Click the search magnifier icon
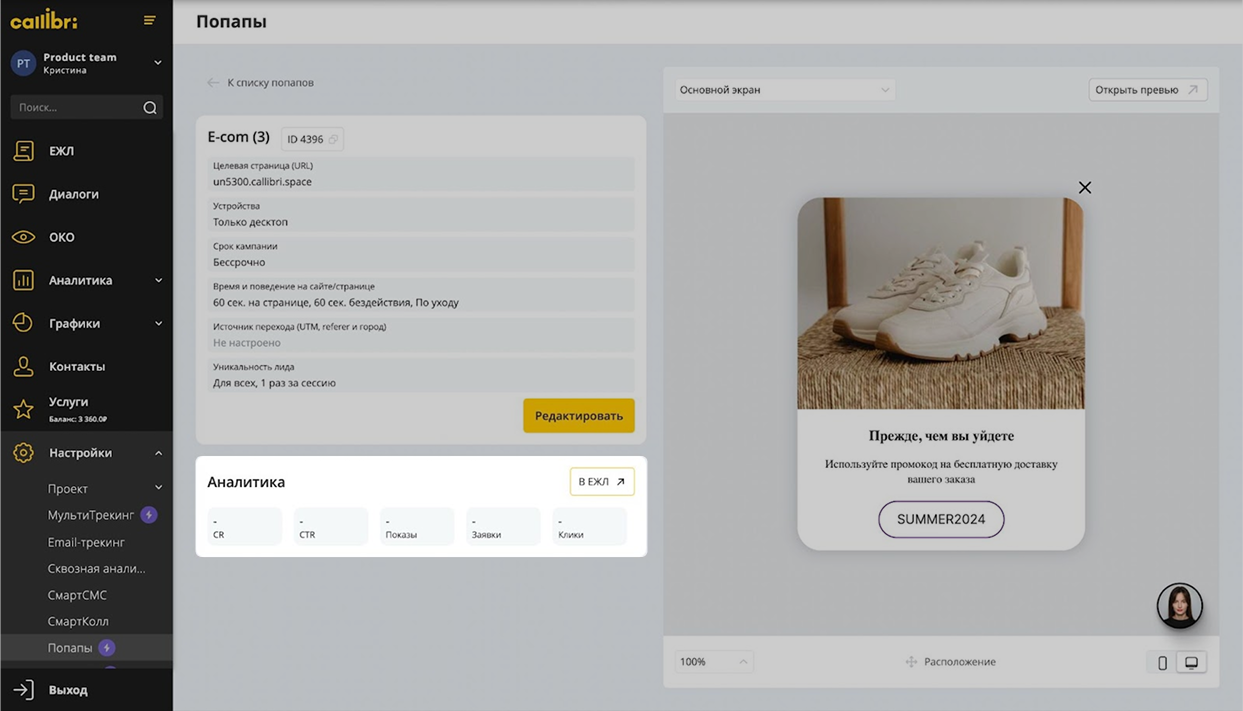This screenshot has width=1243, height=711. click(150, 108)
